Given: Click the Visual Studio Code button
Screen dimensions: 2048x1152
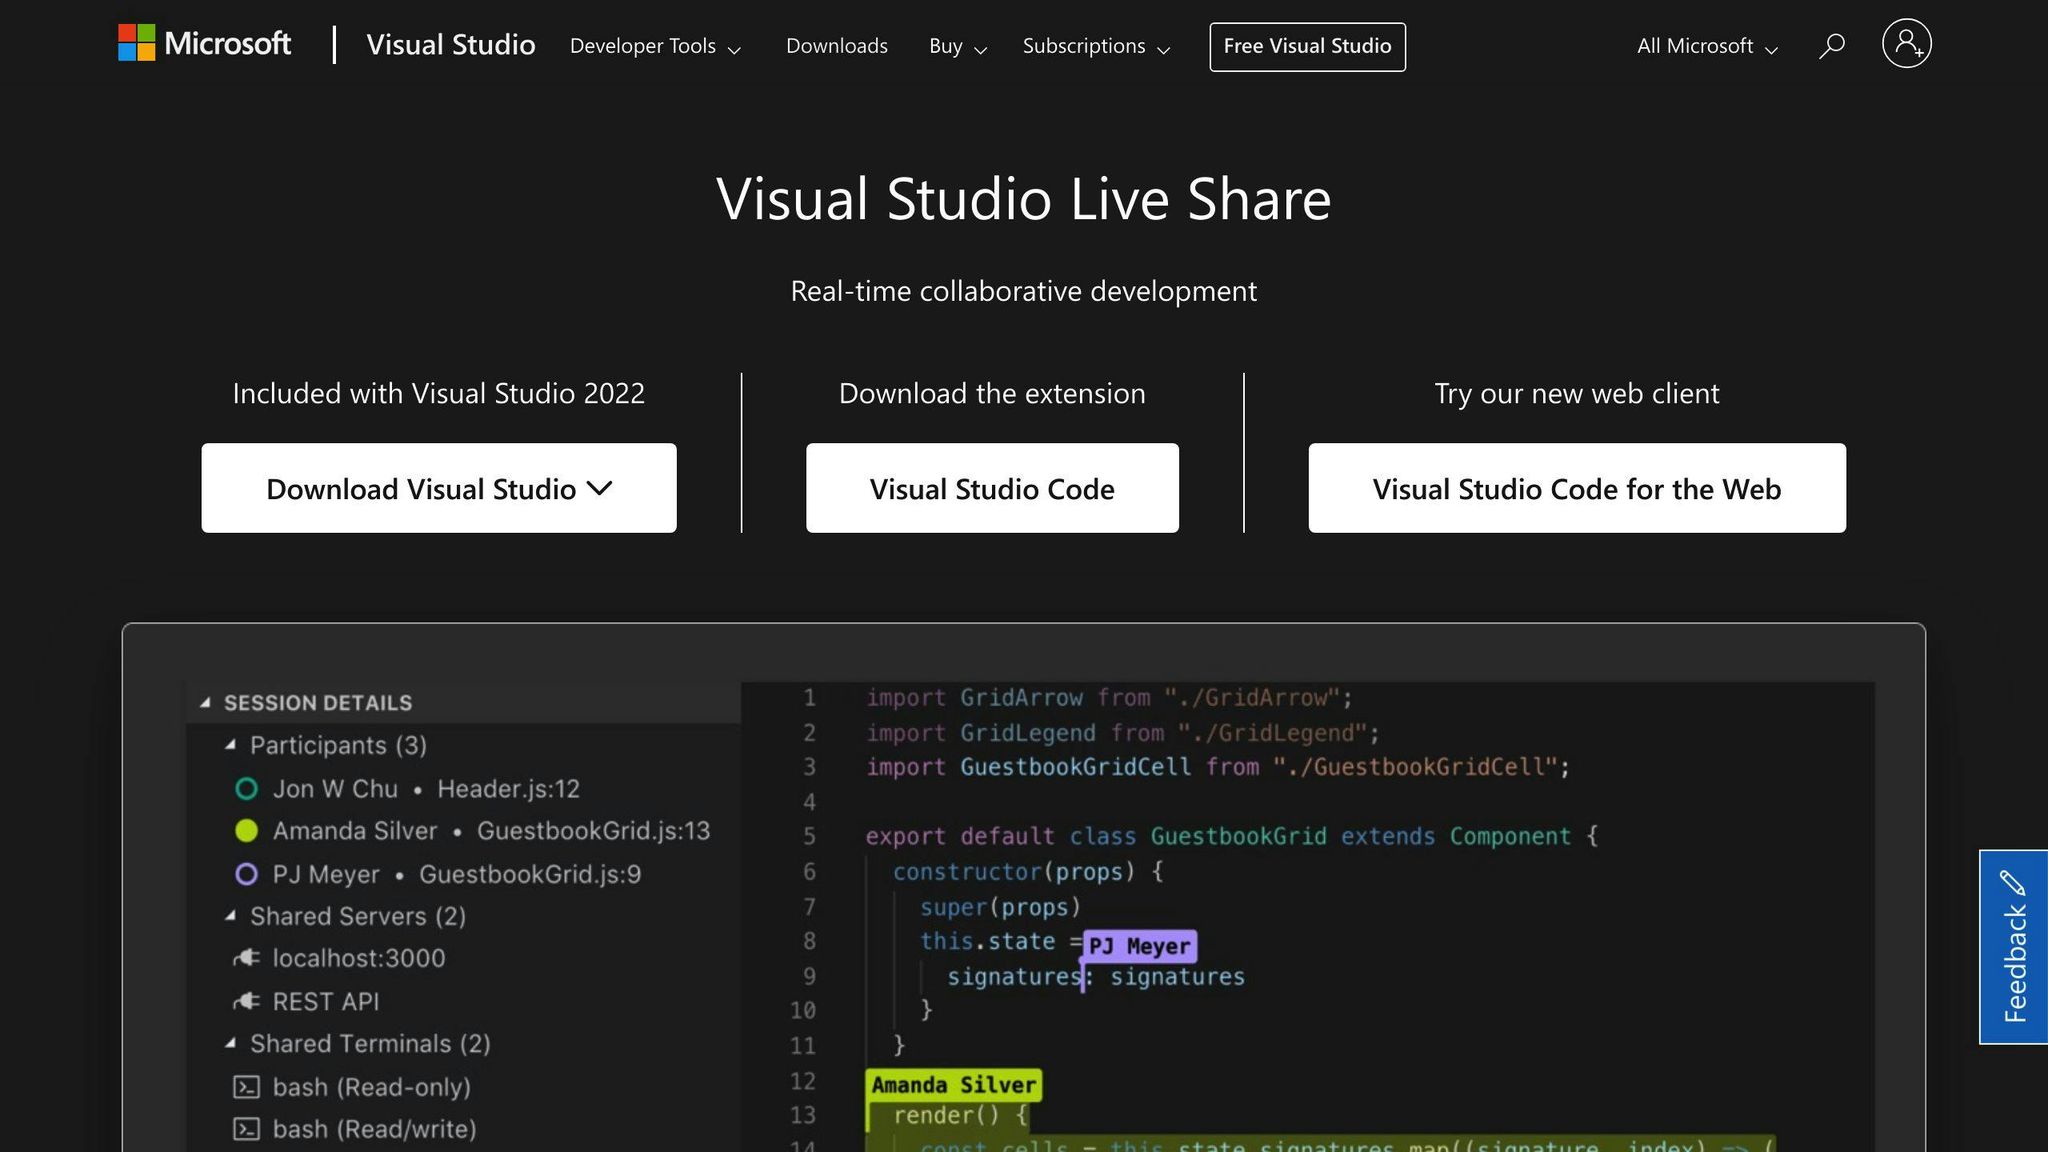Looking at the screenshot, I should tap(991, 488).
